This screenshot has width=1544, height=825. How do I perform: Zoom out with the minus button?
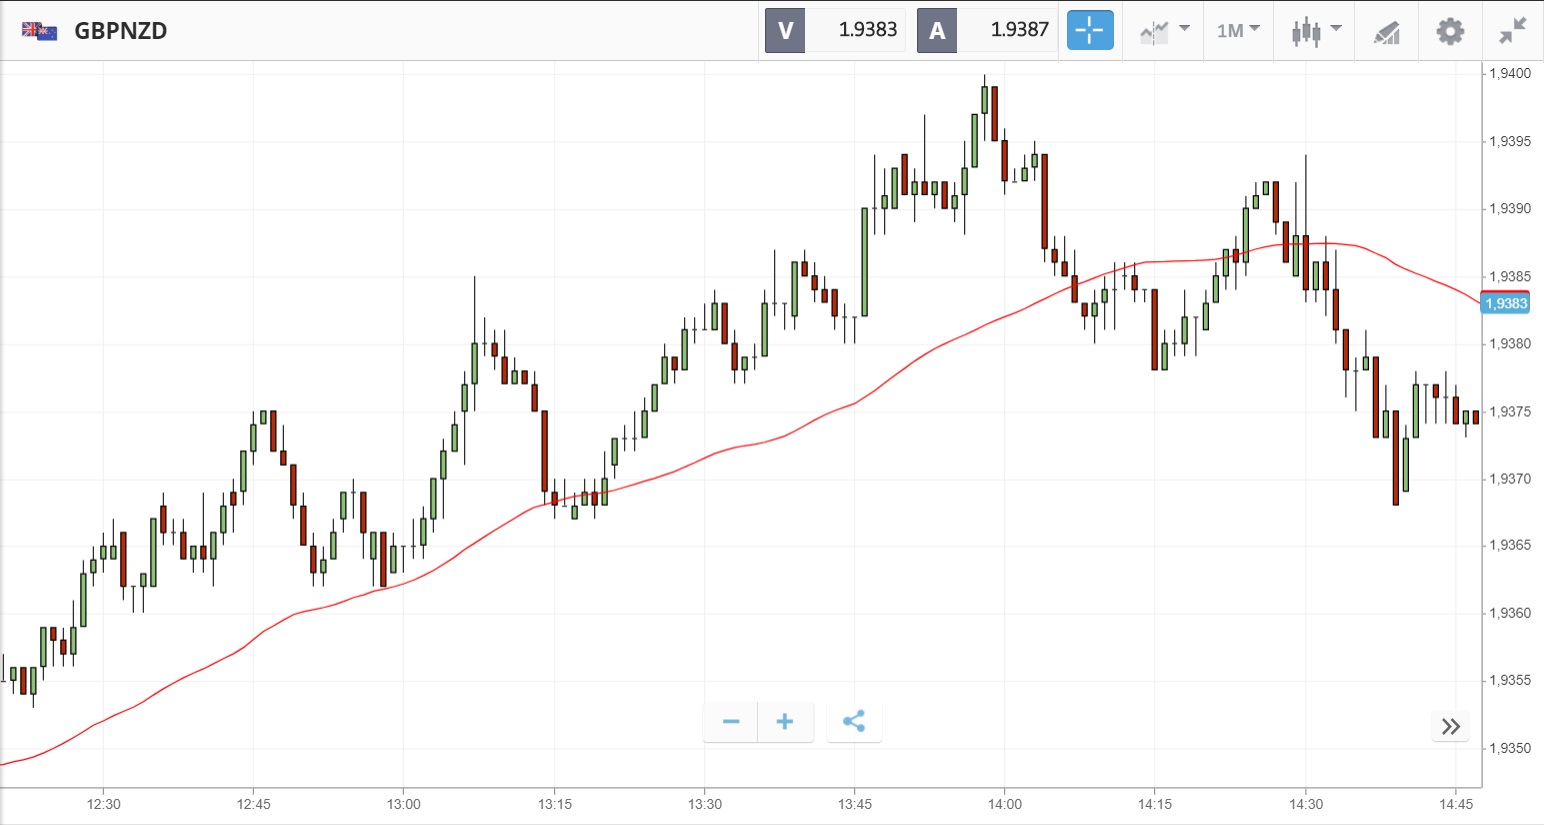731,722
